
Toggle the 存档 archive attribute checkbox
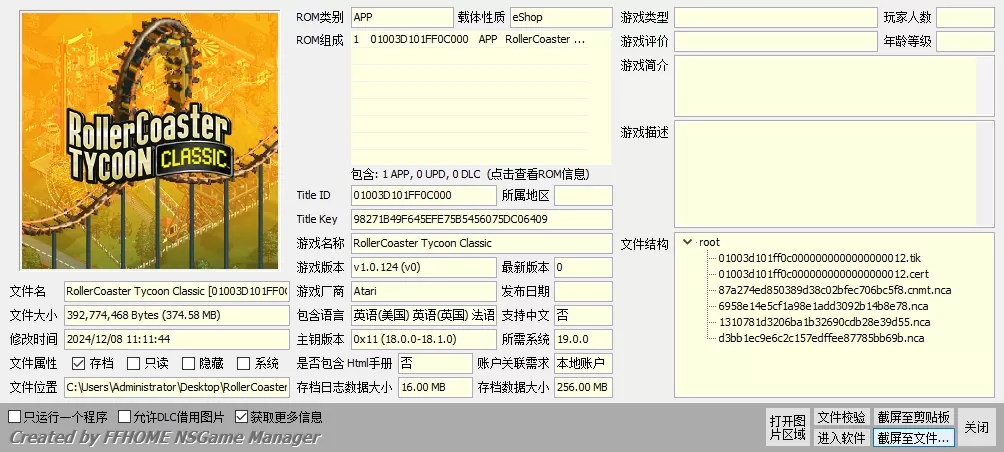click(x=77, y=363)
